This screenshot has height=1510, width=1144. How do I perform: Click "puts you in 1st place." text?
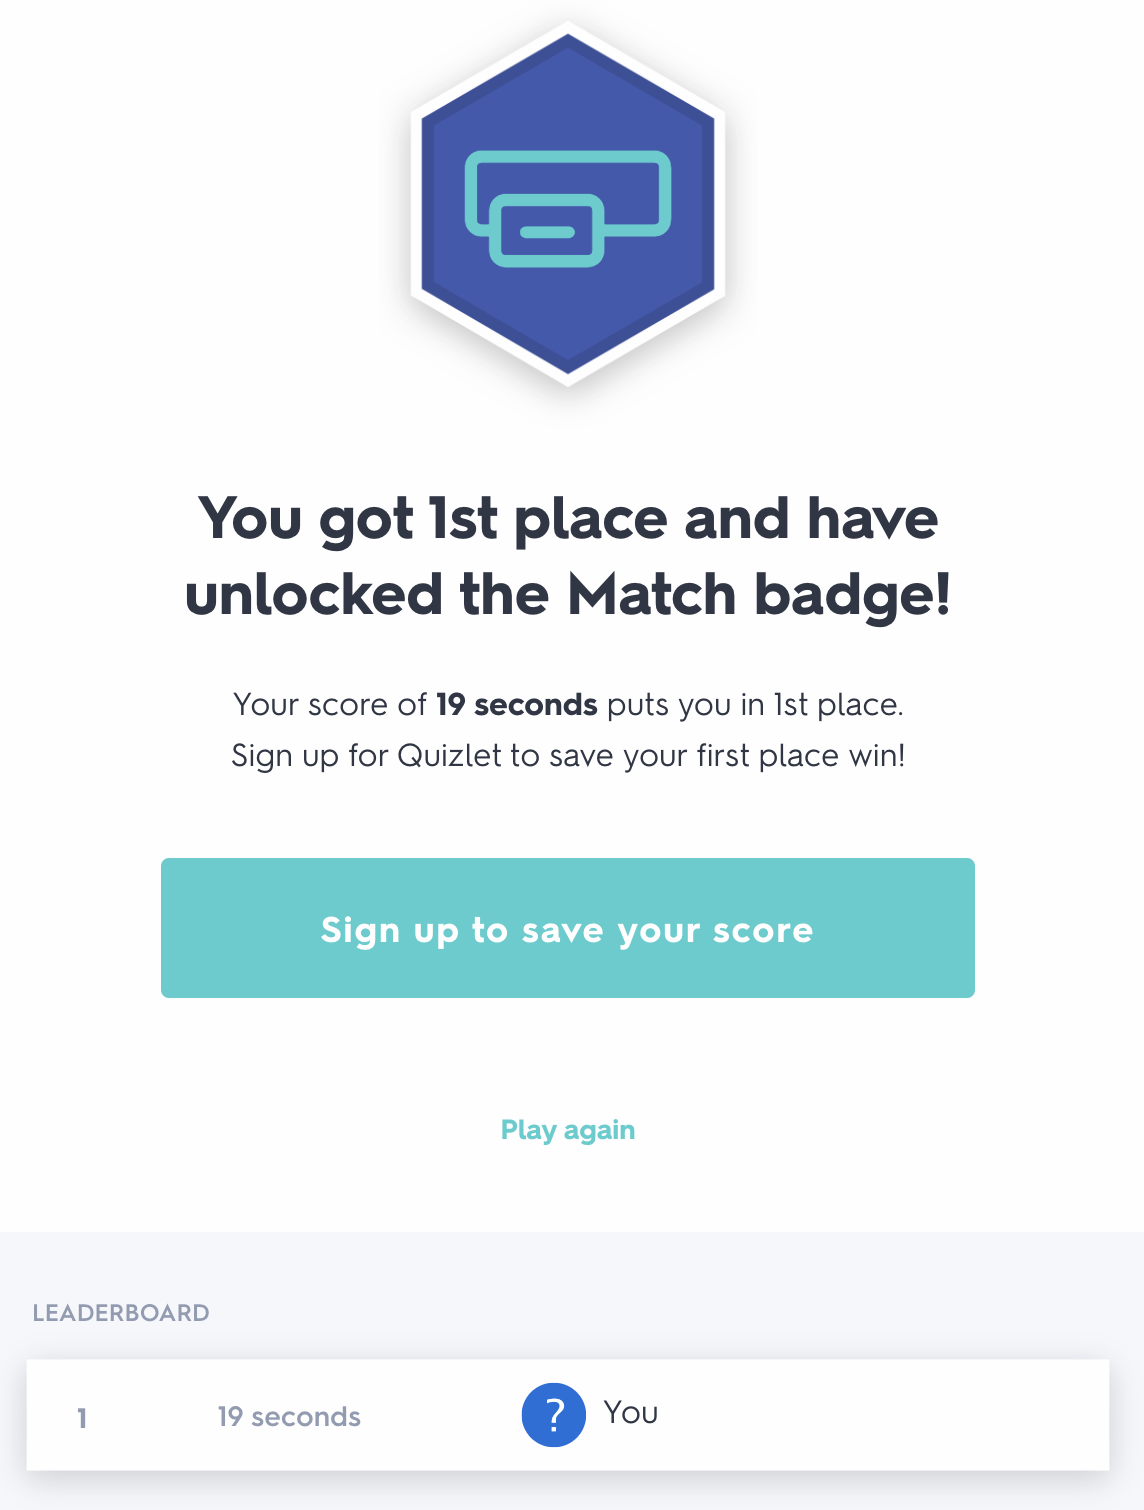click(x=755, y=704)
